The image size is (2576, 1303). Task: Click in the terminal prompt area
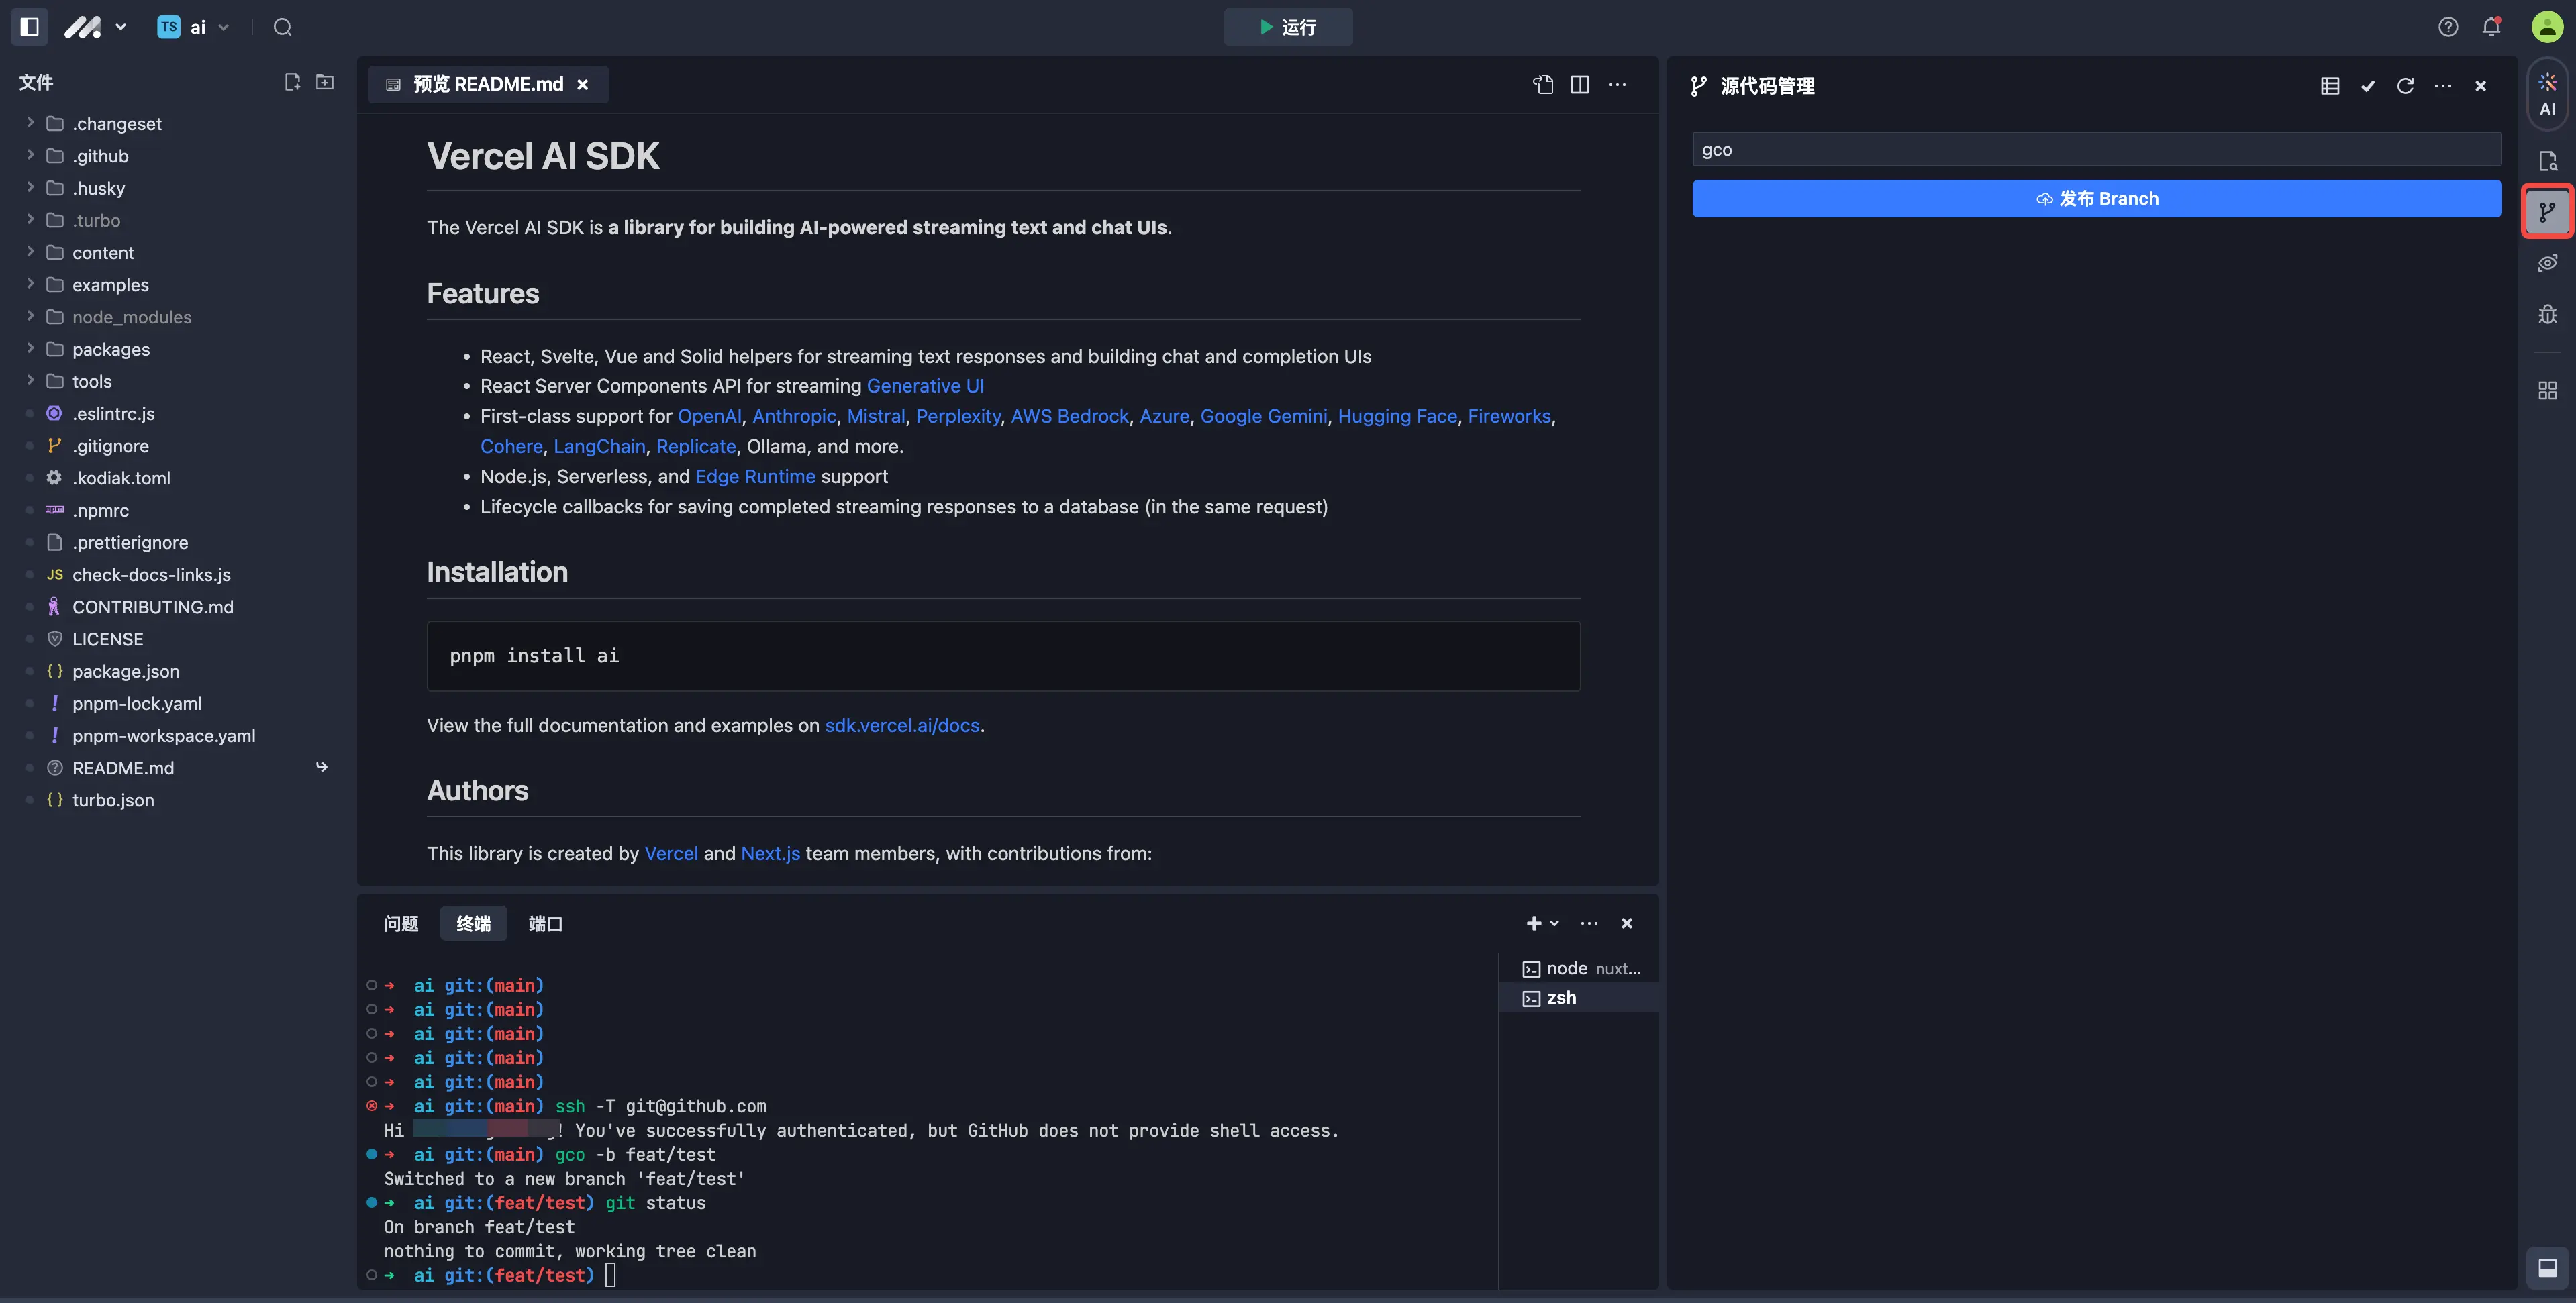pos(610,1275)
